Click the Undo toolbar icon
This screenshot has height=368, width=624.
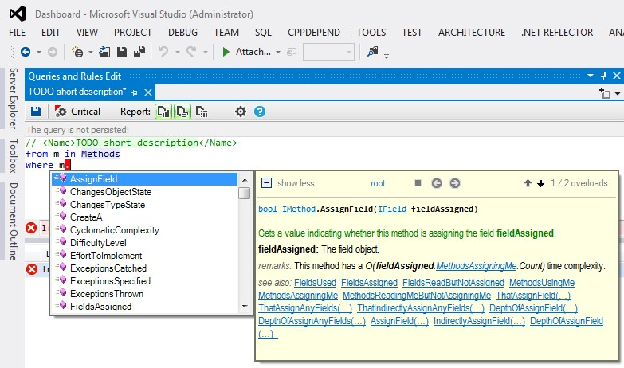coord(163,52)
